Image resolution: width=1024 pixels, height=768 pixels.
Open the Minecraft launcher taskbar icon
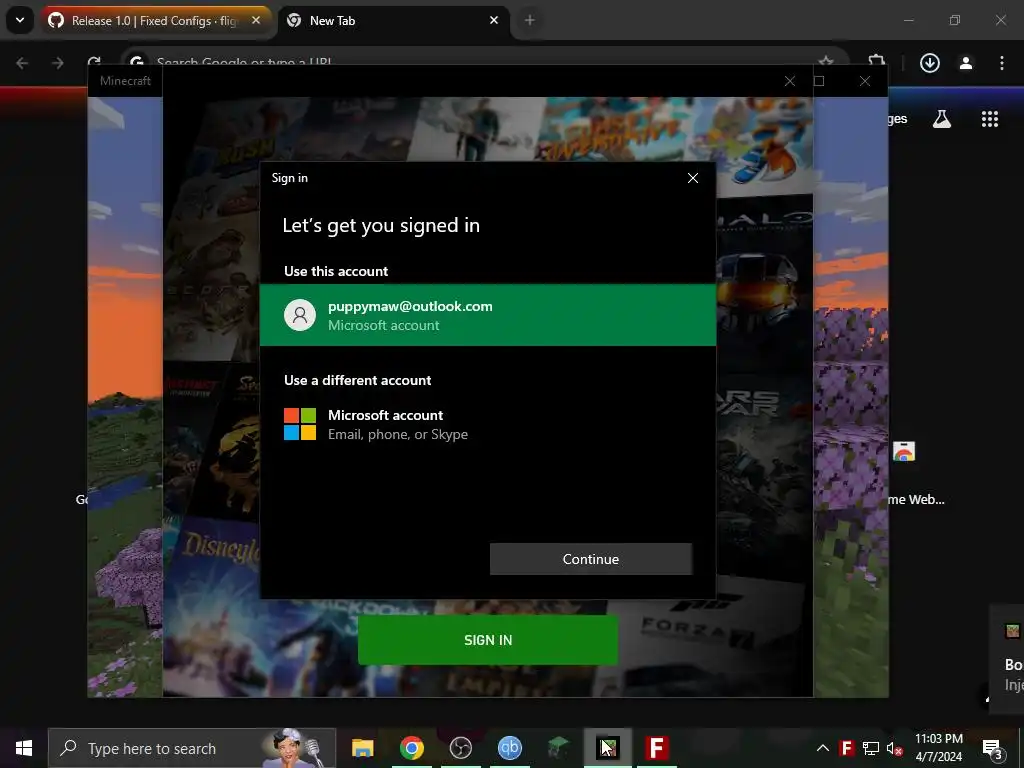607,748
